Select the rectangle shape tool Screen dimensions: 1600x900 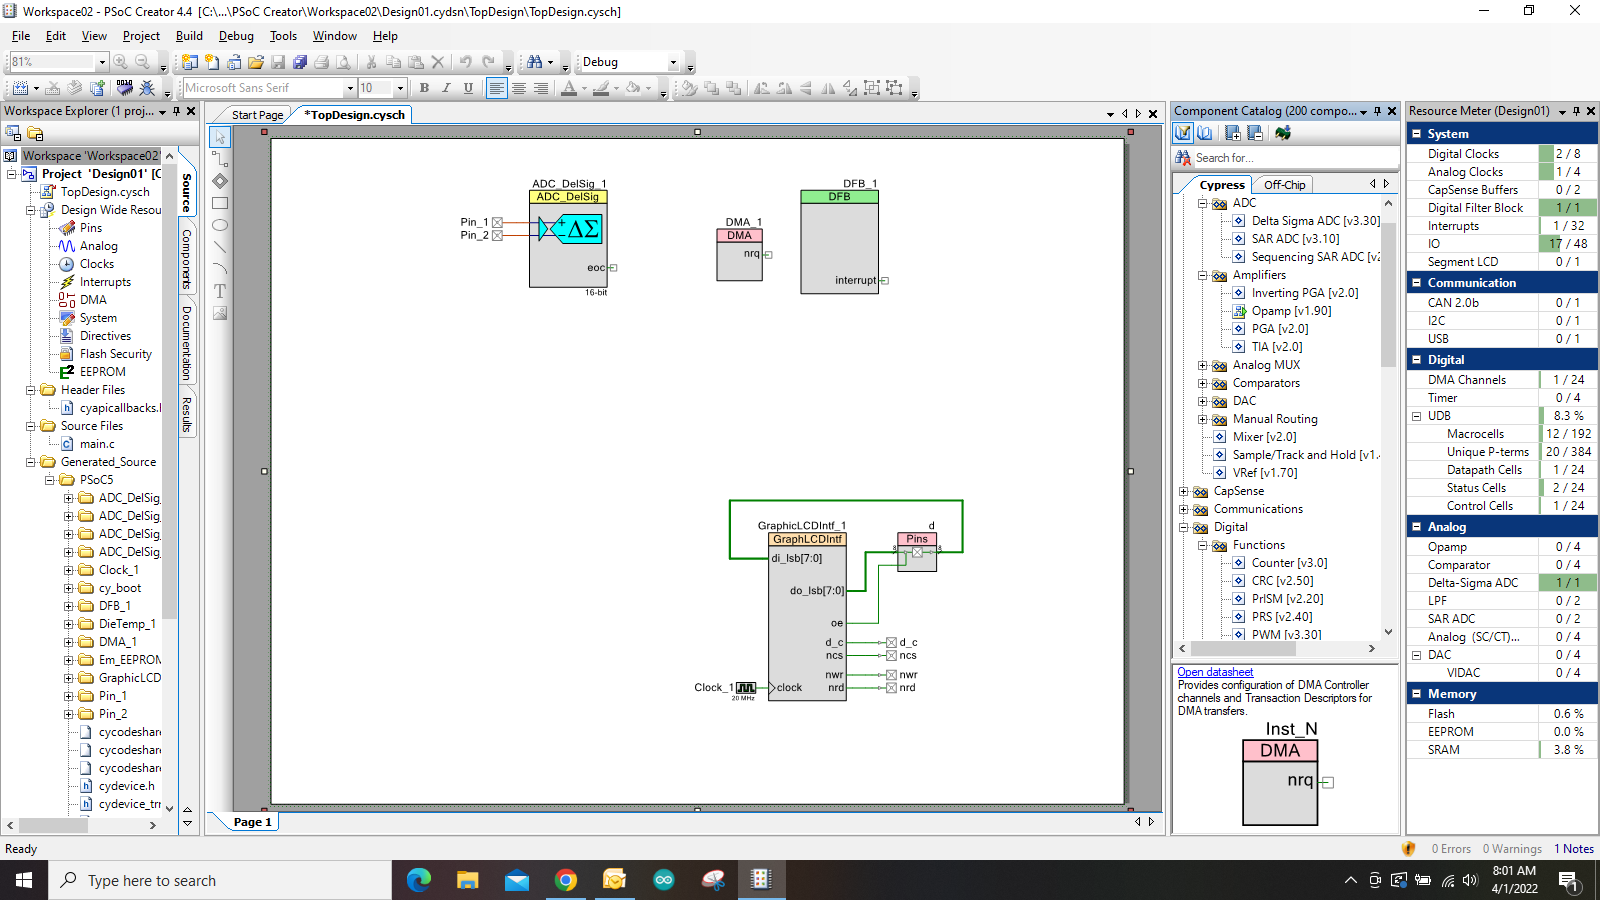(x=220, y=203)
